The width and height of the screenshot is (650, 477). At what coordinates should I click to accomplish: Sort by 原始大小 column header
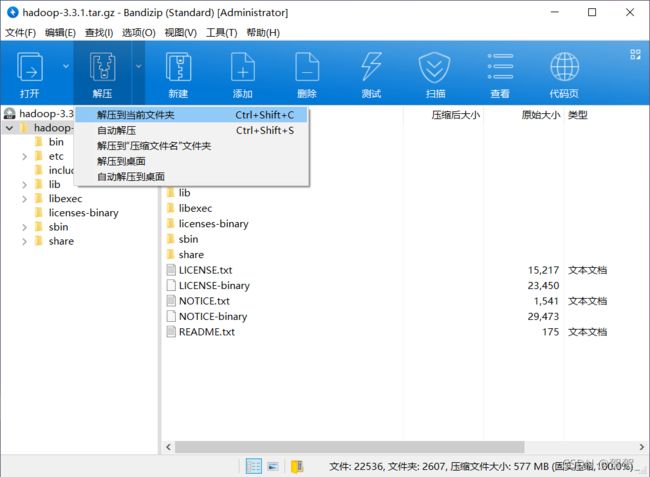click(x=541, y=115)
